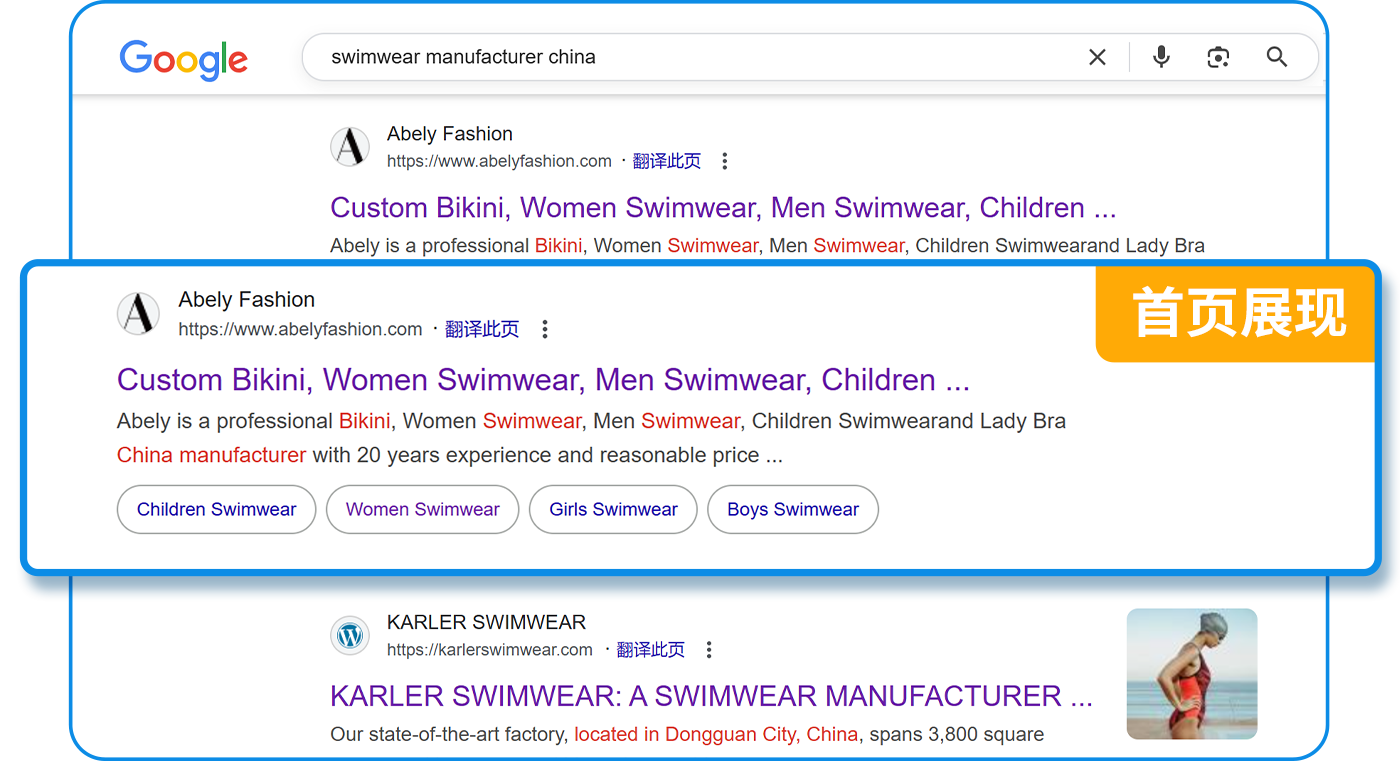Click the Google logo
This screenshot has width=1400, height=761.
pyautogui.click(x=183, y=59)
